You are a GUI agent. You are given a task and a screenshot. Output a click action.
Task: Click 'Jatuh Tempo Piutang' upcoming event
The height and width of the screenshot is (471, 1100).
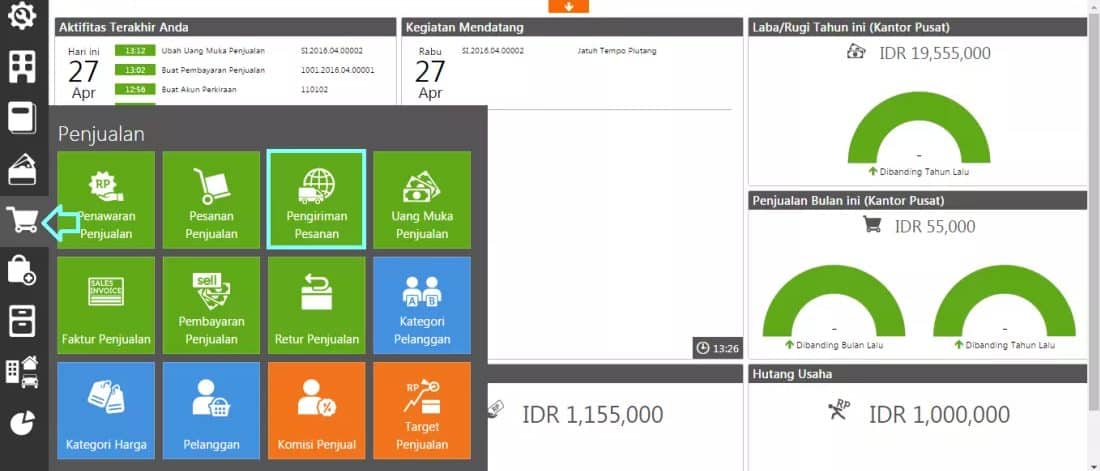click(x=617, y=51)
